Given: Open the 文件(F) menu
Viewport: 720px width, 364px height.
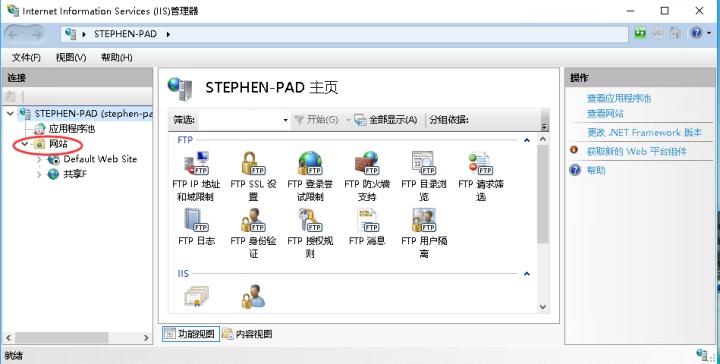Looking at the screenshot, I should 26,57.
